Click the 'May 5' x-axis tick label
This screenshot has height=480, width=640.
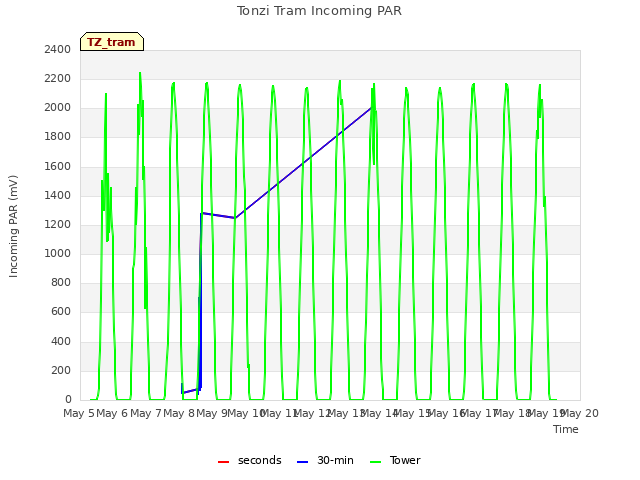(79, 413)
